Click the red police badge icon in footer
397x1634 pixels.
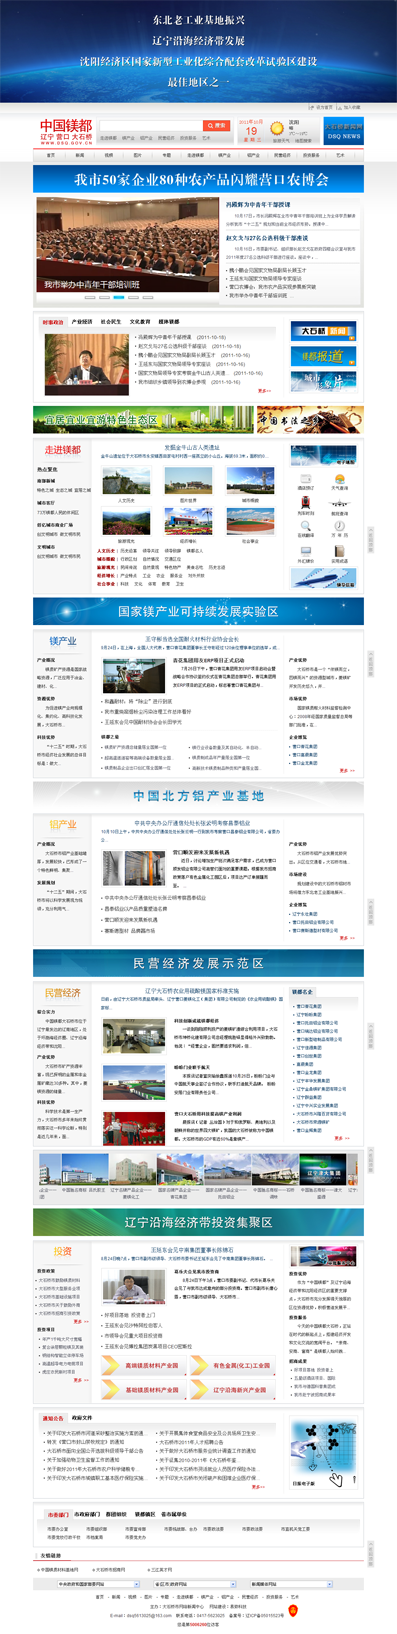point(293,1611)
